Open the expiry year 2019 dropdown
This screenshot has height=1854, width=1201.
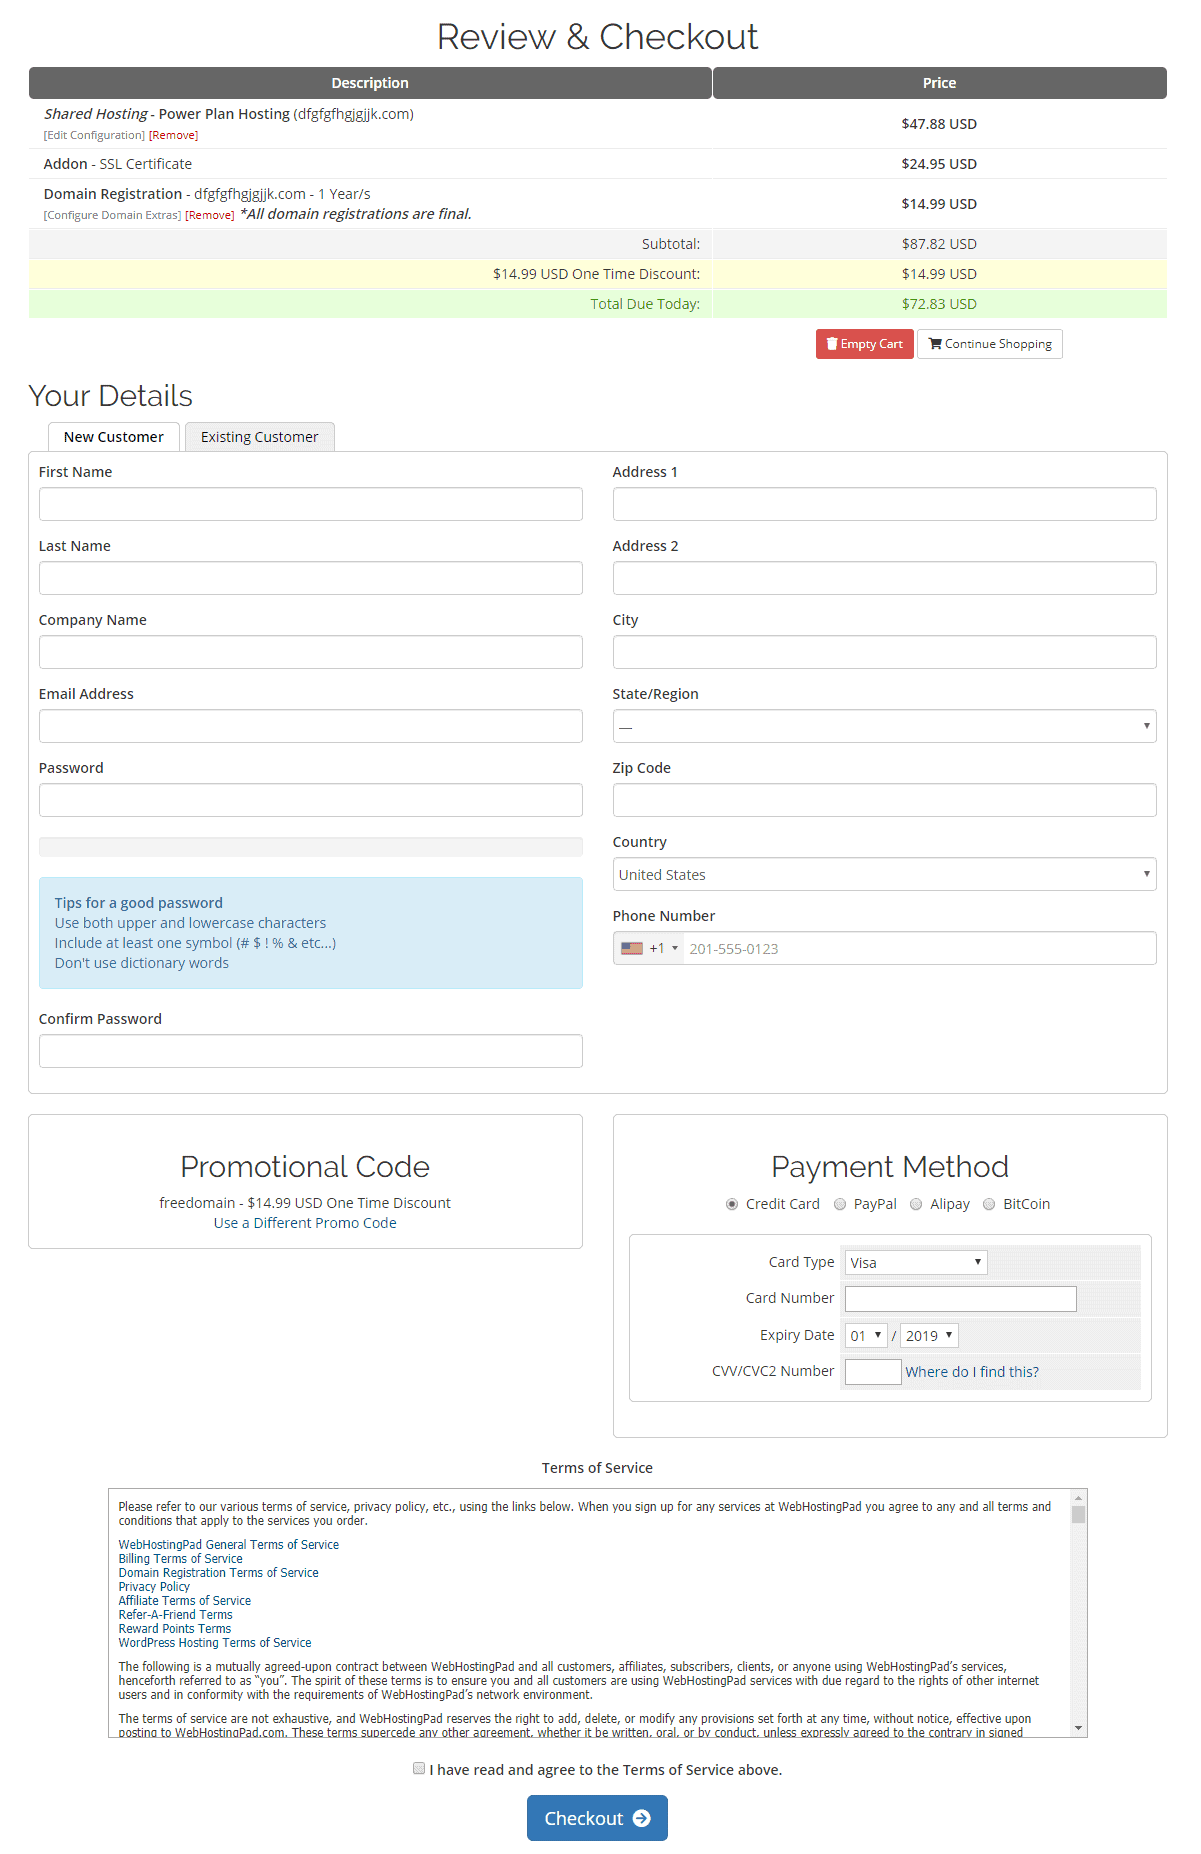(x=928, y=1336)
